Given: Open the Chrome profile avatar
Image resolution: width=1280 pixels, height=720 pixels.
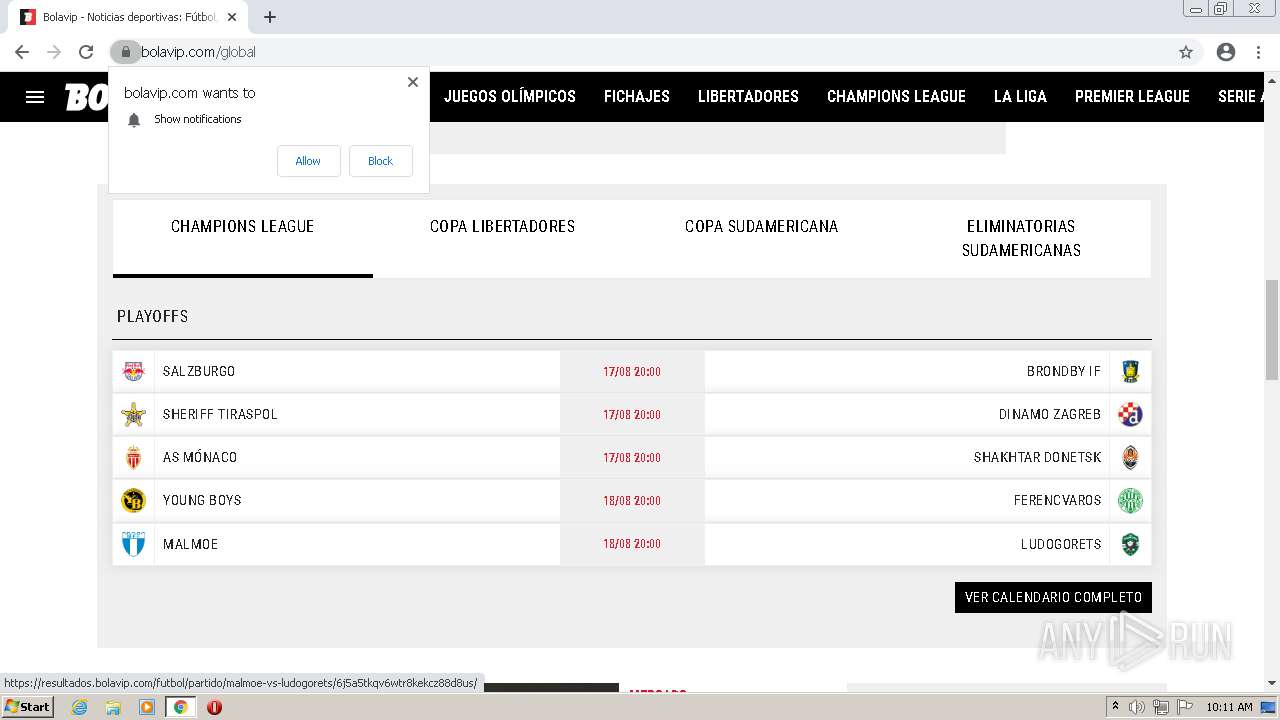Looking at the screenshot, I should tap(1226, 52).
